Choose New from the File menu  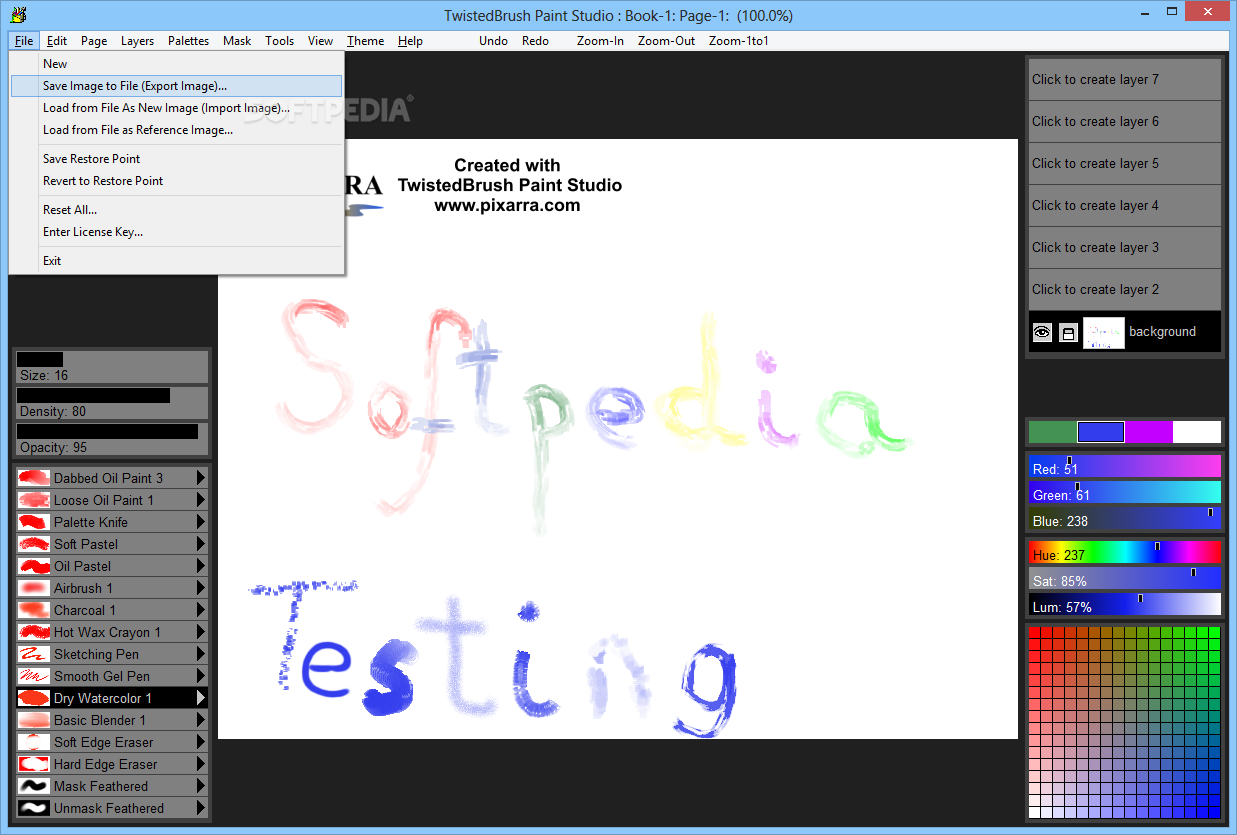[x=176, y=64]
